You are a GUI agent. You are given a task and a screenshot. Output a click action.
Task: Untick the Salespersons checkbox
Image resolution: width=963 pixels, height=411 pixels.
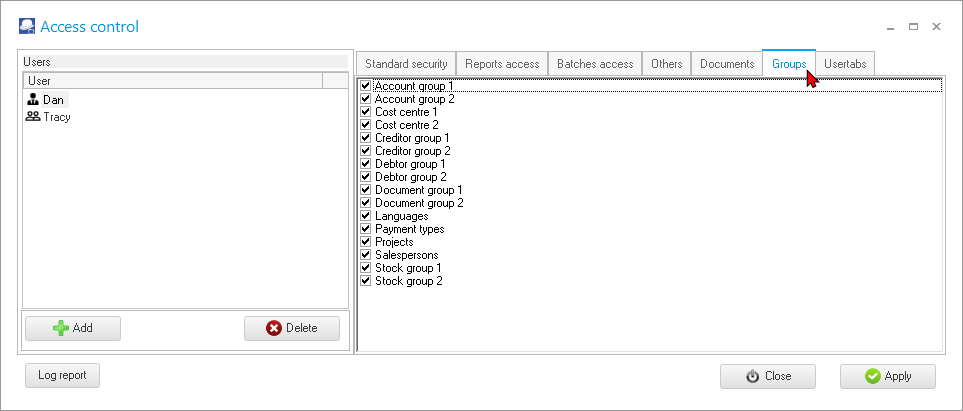[365, 255]
